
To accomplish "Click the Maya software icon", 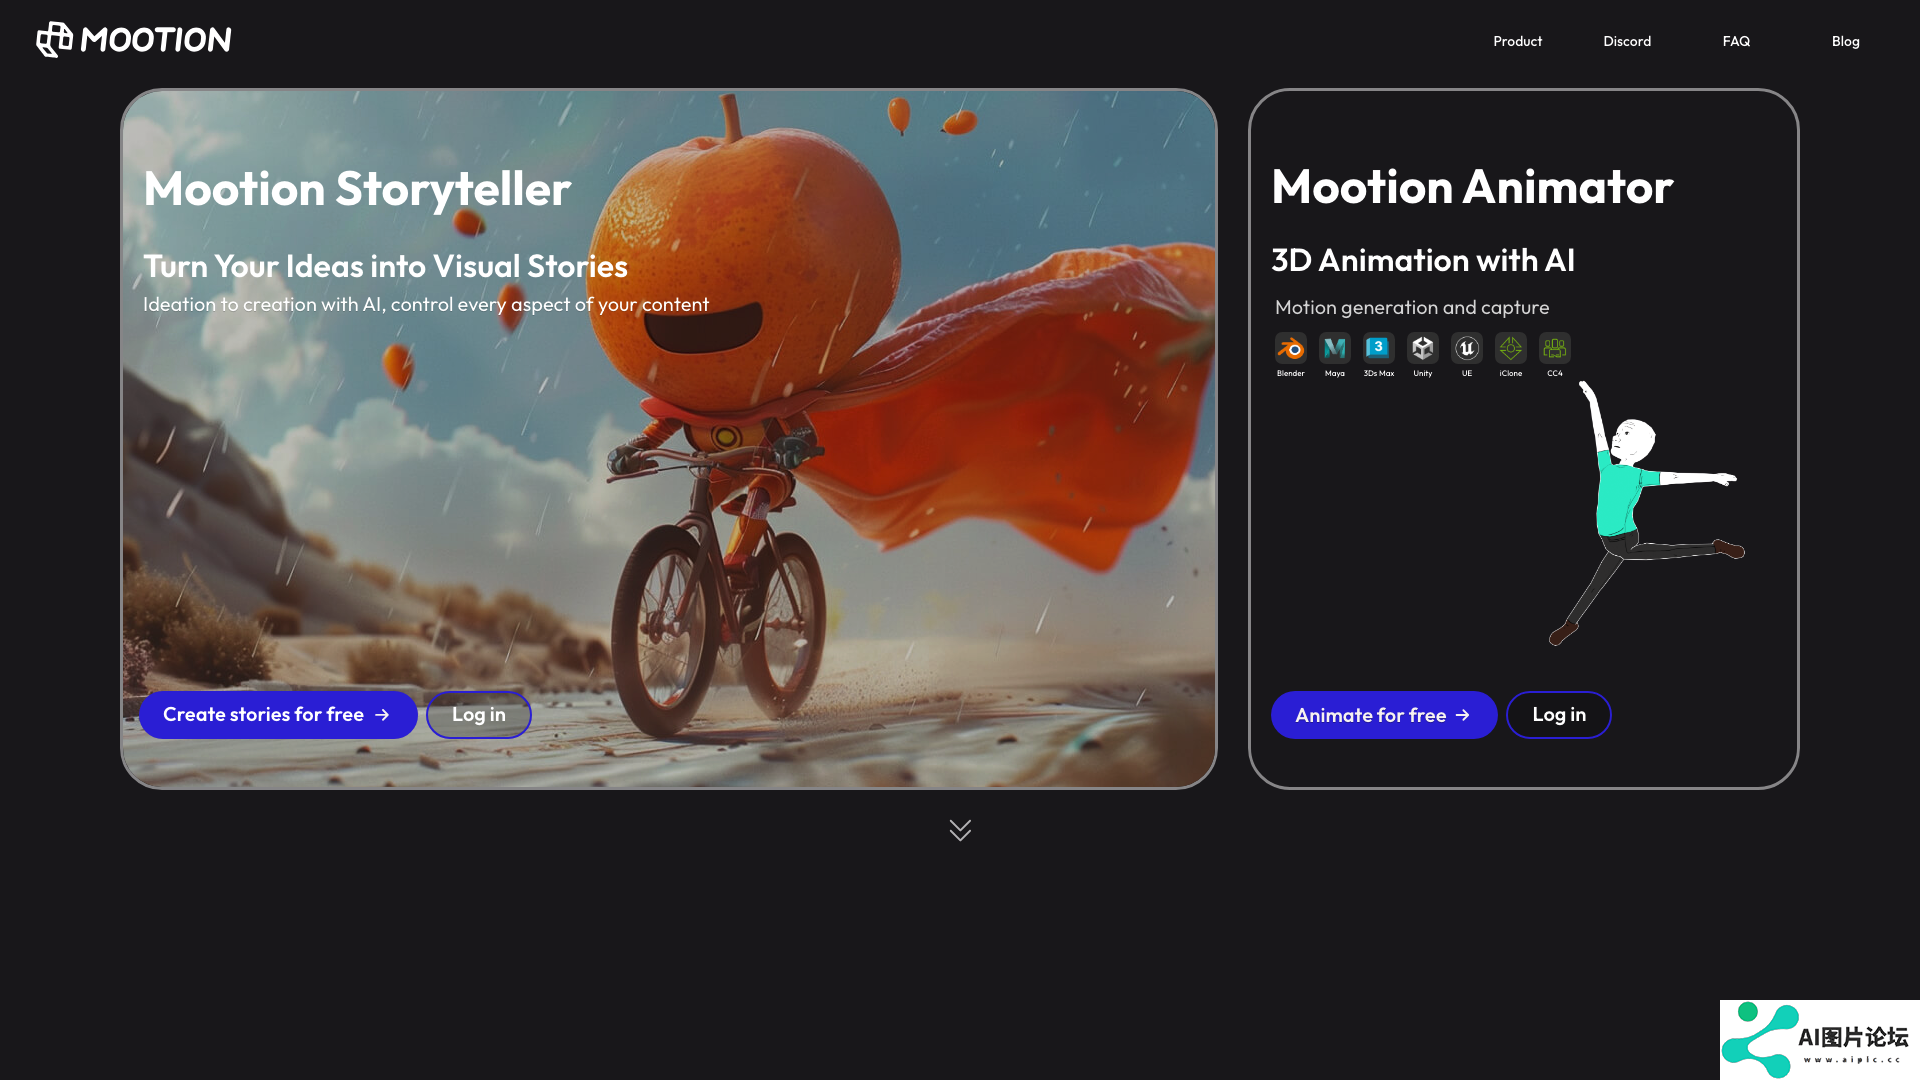I will (1334, 348).
